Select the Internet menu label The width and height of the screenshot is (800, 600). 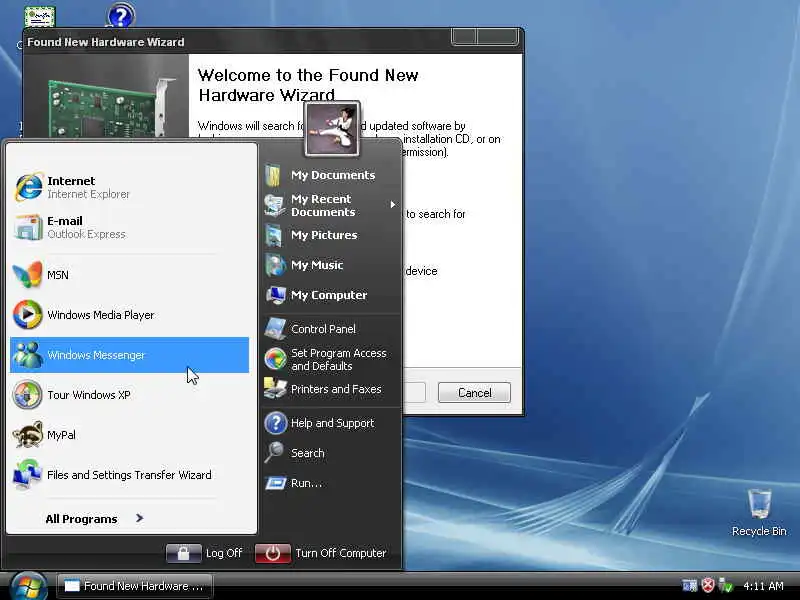pyautogui.click(x=71, y=181)
